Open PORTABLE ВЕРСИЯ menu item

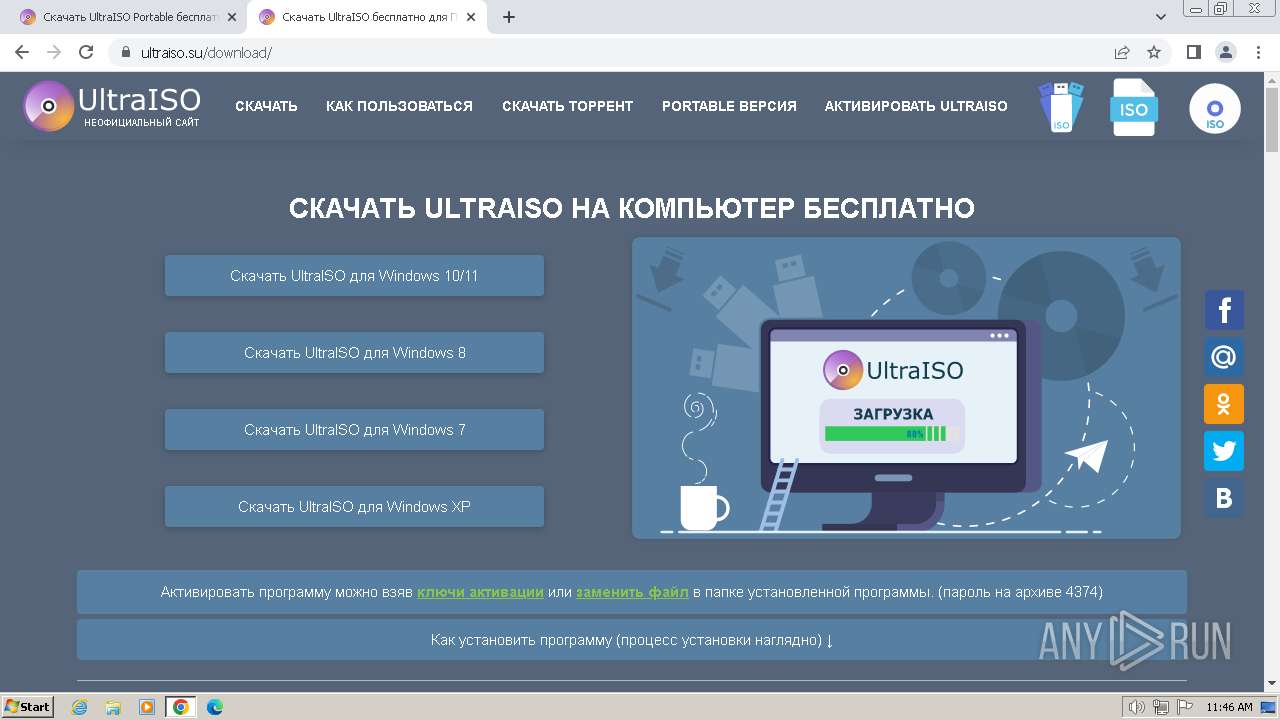pyautogui.click(x=729, y=106)
